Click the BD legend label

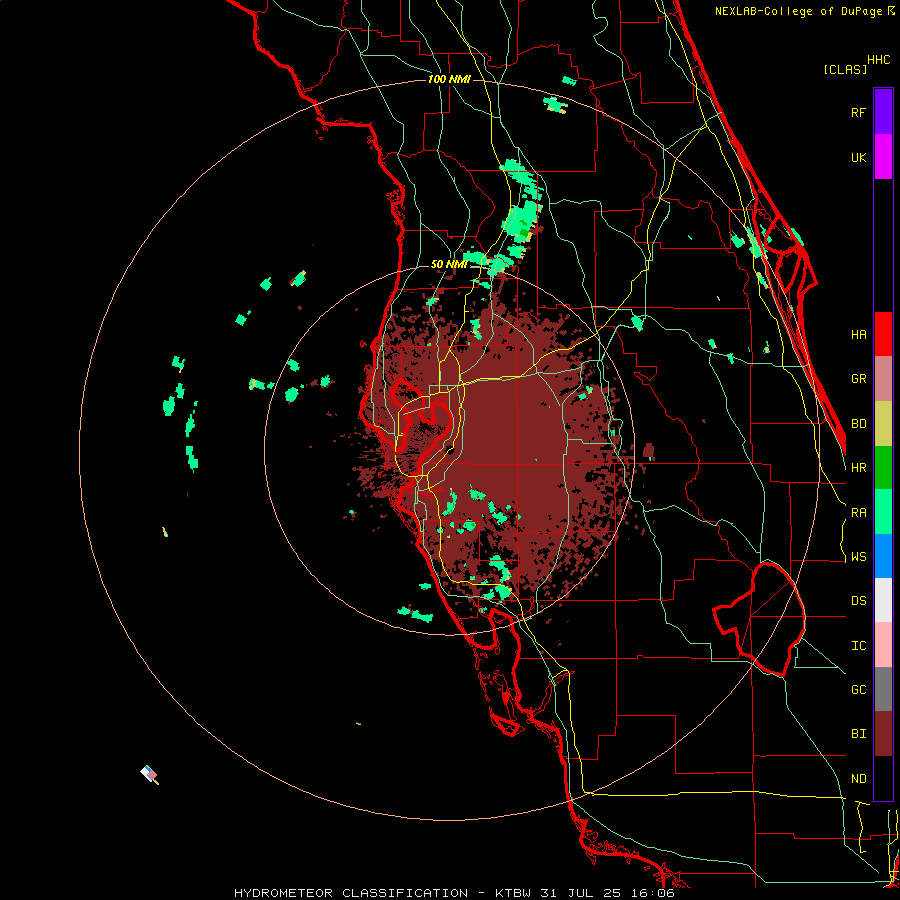(x=858, y=424)
